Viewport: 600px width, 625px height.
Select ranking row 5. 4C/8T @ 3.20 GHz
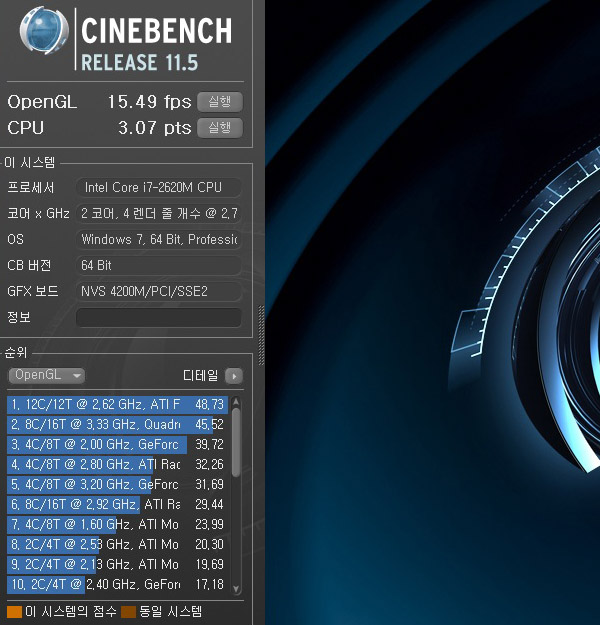point(118,484)
